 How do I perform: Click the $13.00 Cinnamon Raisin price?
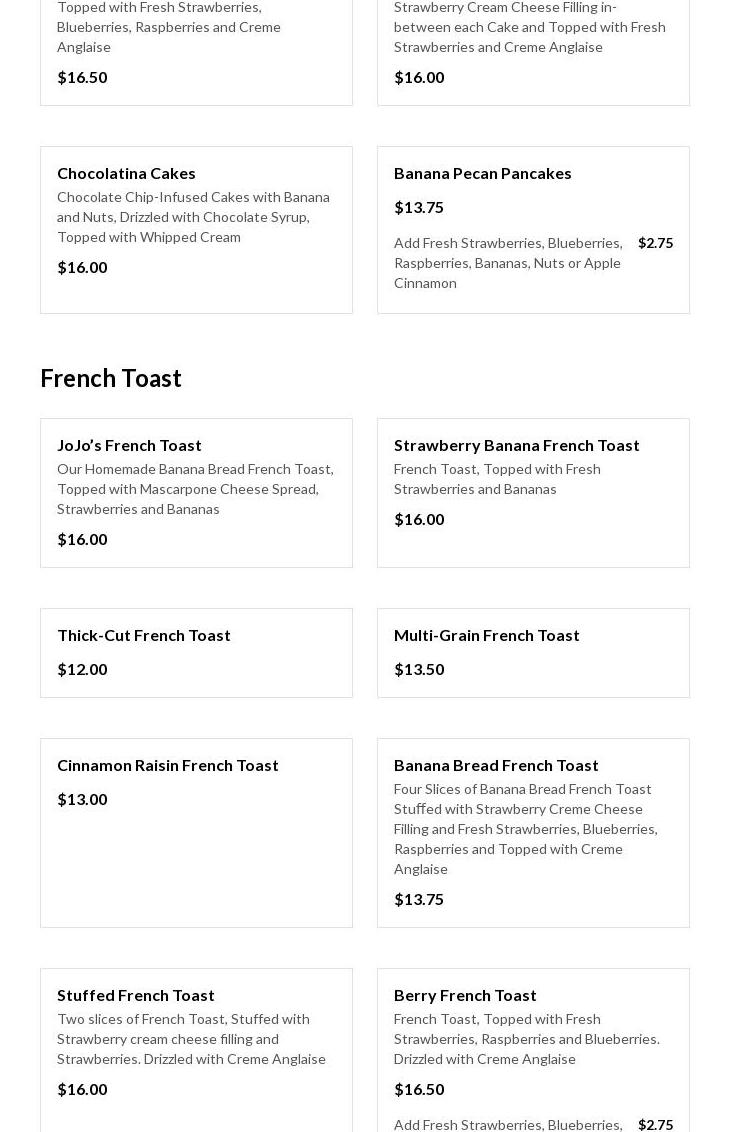click(x=82, y=799)
